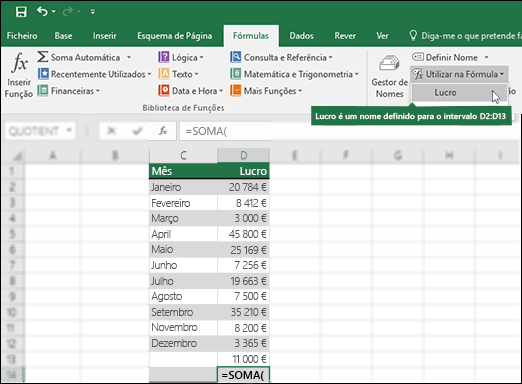The height and width of the screenshot is (384, 522).
Task: Switch to the Base tab
Action: [x=63, y=36]
